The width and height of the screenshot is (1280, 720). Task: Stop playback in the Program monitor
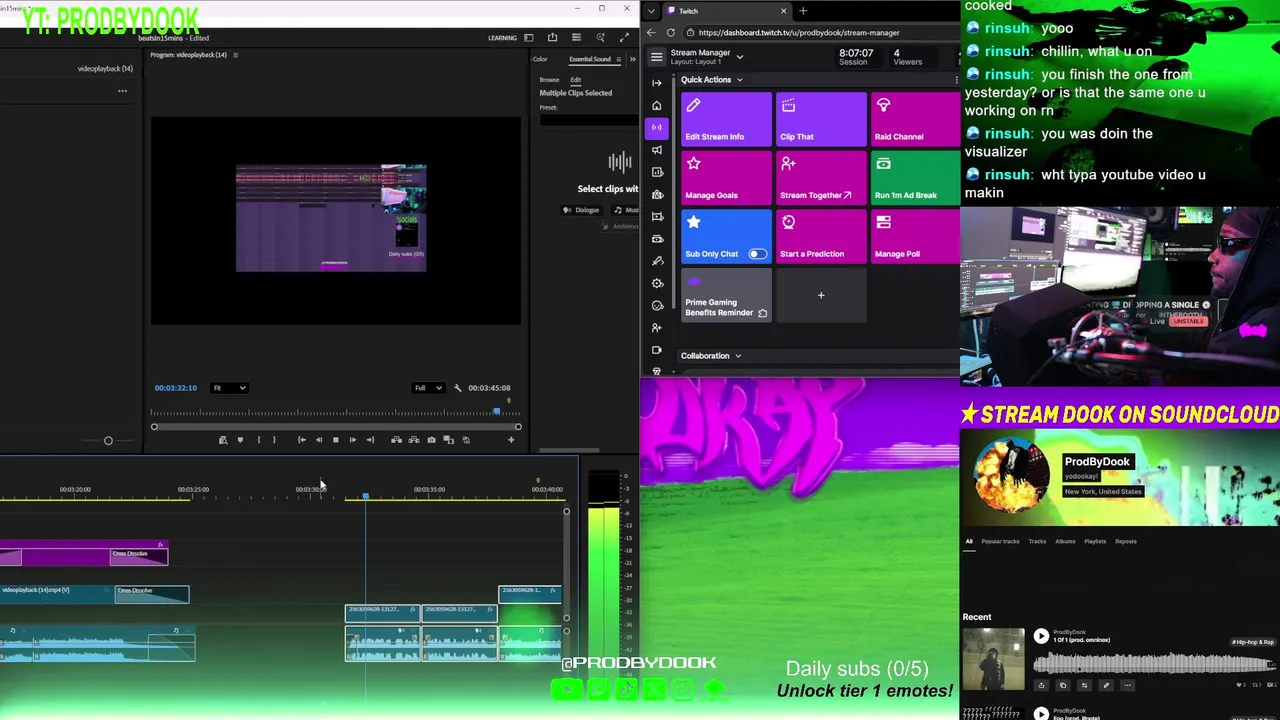[x=335, y=440]
